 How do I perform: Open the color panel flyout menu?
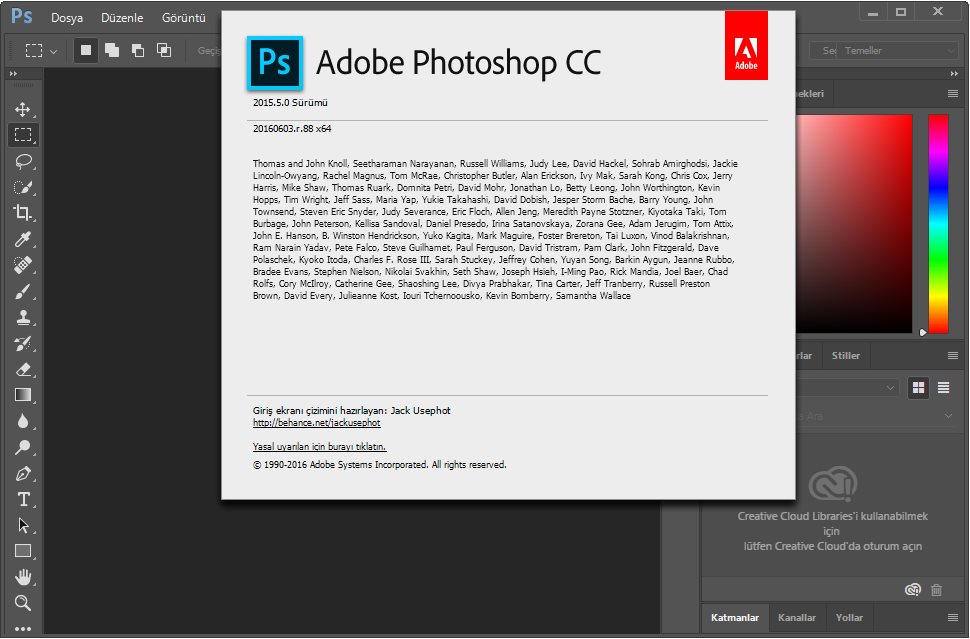(x=953, y=93)
